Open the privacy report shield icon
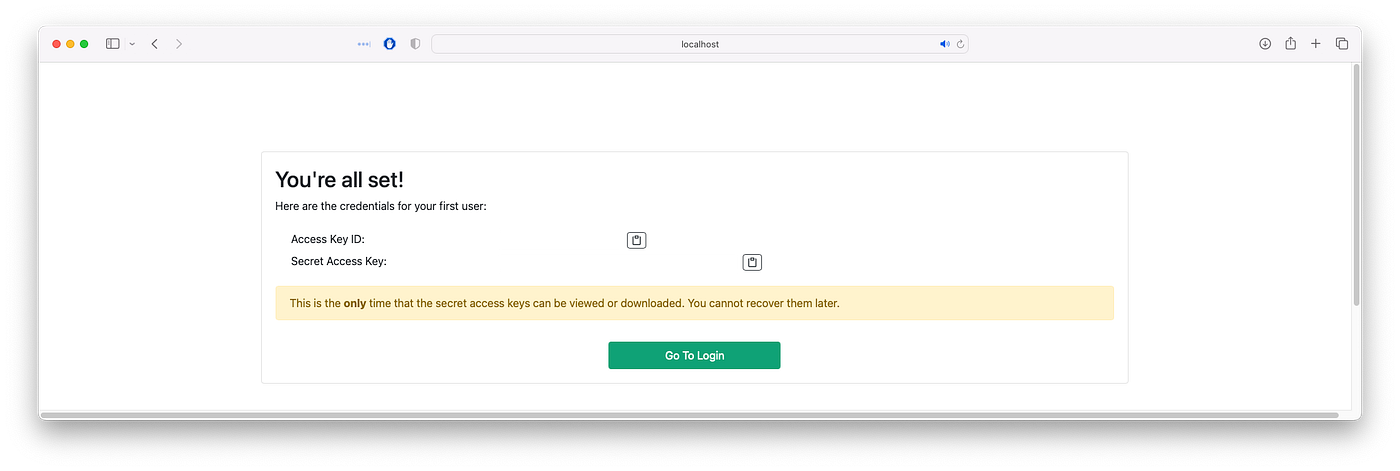 (415, 44)
